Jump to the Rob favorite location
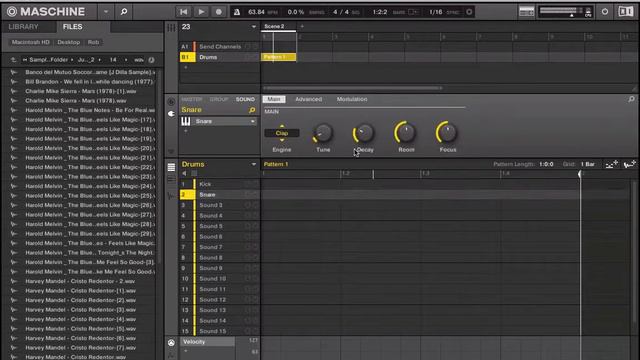The height and width of the screenshot is (360, 640). [93, 42]
